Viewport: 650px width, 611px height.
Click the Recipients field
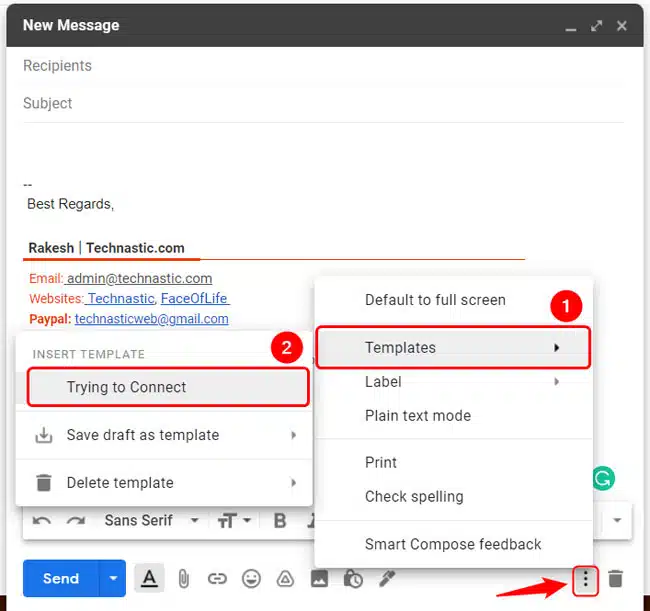click(x=323, y=66)
